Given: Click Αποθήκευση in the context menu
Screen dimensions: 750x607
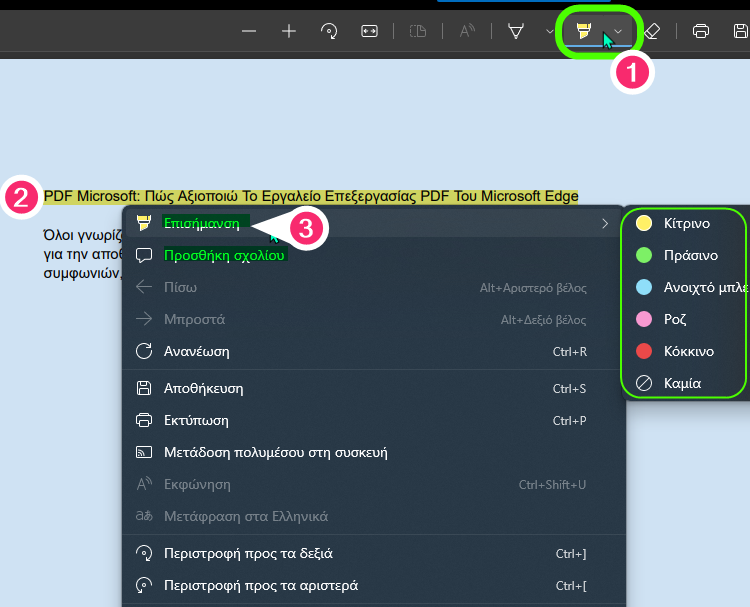Looking at the screenshot, I should (x=203, y=388).
